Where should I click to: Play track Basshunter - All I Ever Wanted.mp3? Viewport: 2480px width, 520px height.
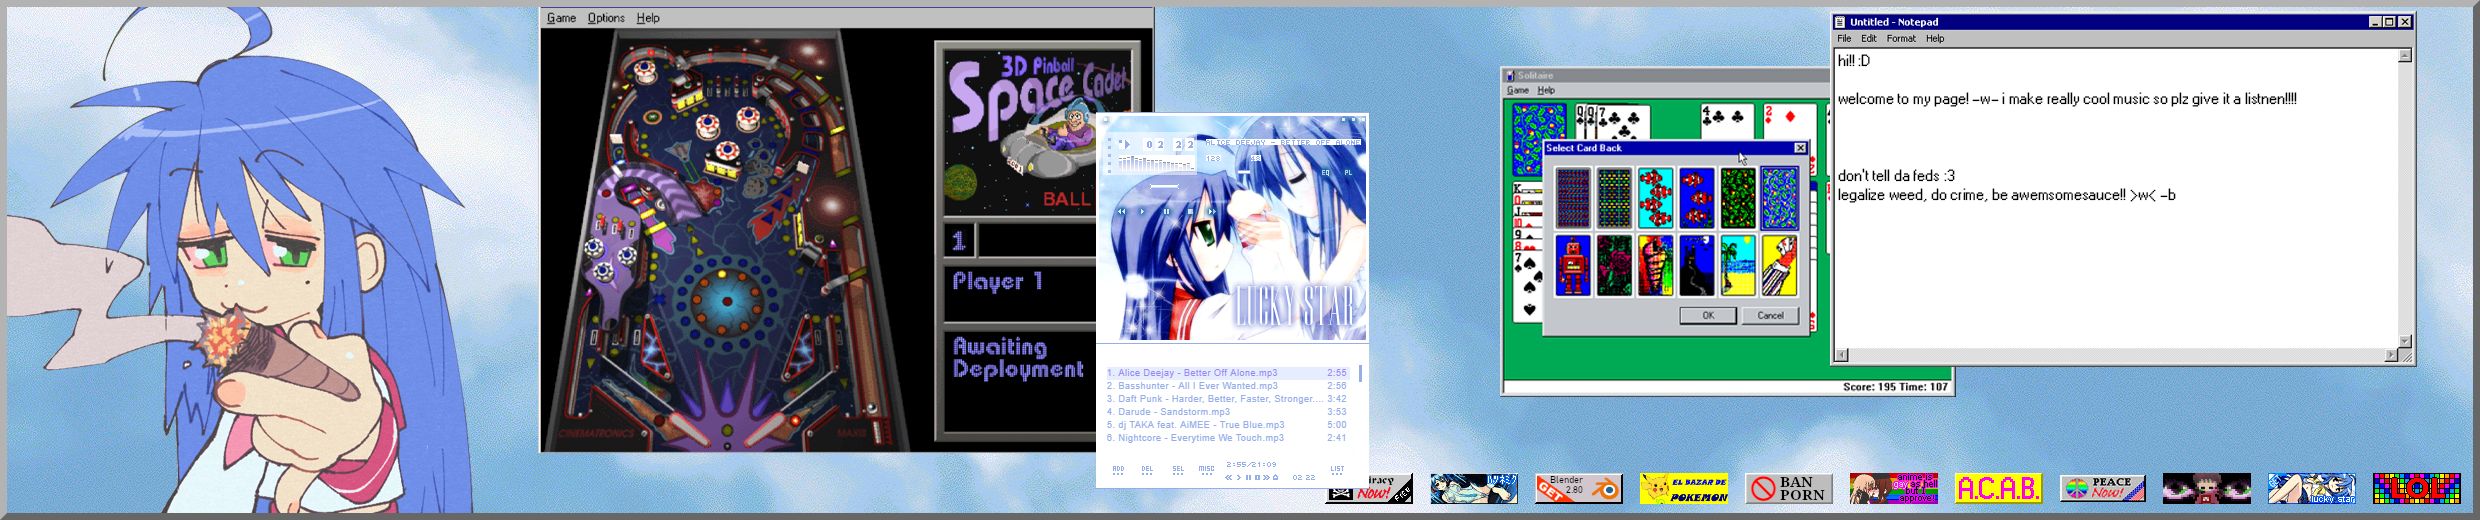pos(1226,386)
